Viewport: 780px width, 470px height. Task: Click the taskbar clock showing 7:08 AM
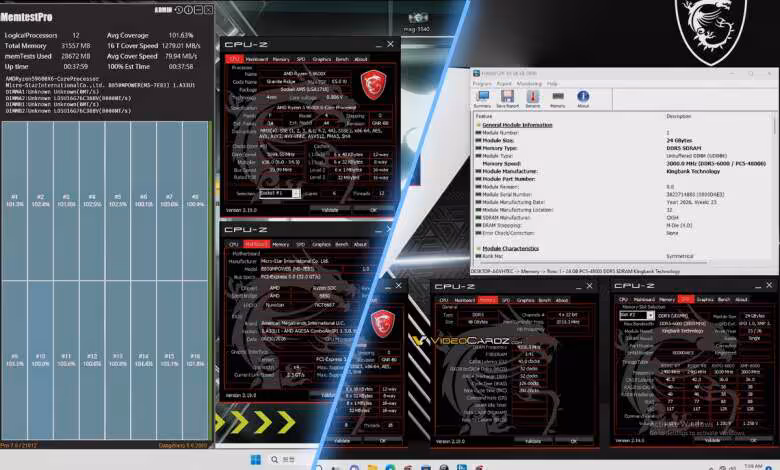click(x=753, y=467)
